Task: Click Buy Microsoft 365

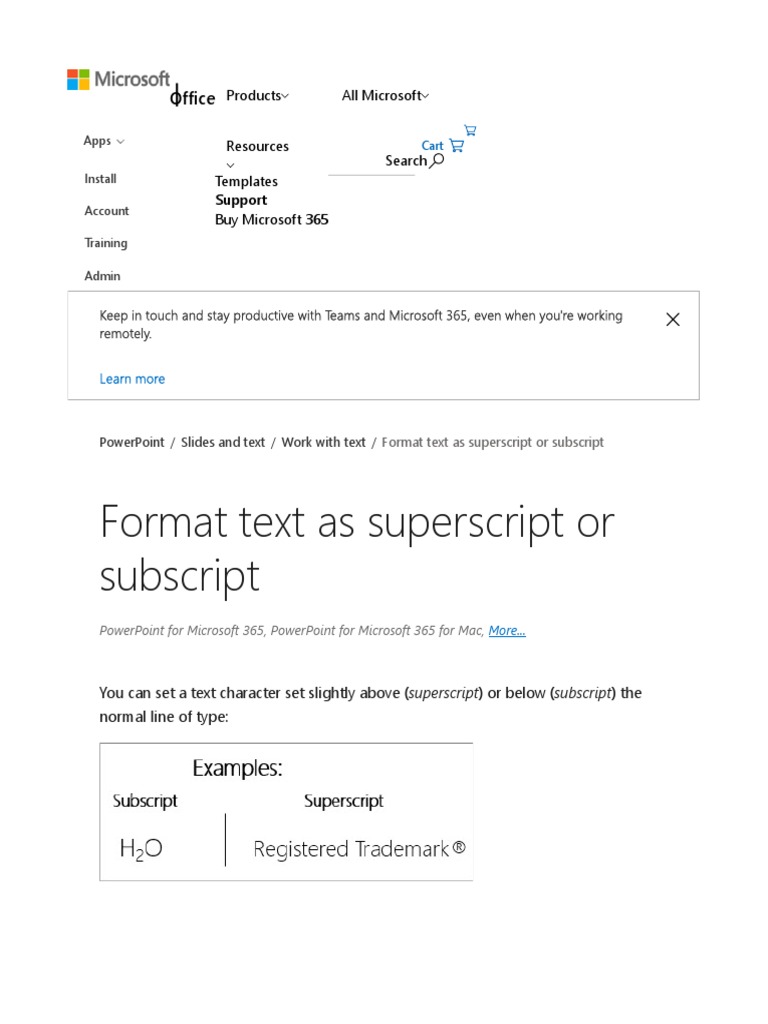Action: (271, 220)
